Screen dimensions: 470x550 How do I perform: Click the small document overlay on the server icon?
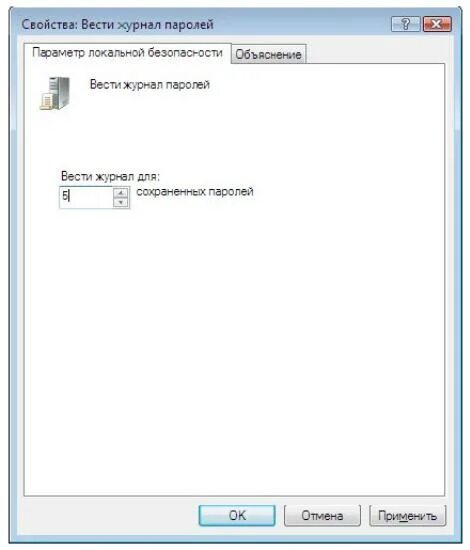click(46, 102)
